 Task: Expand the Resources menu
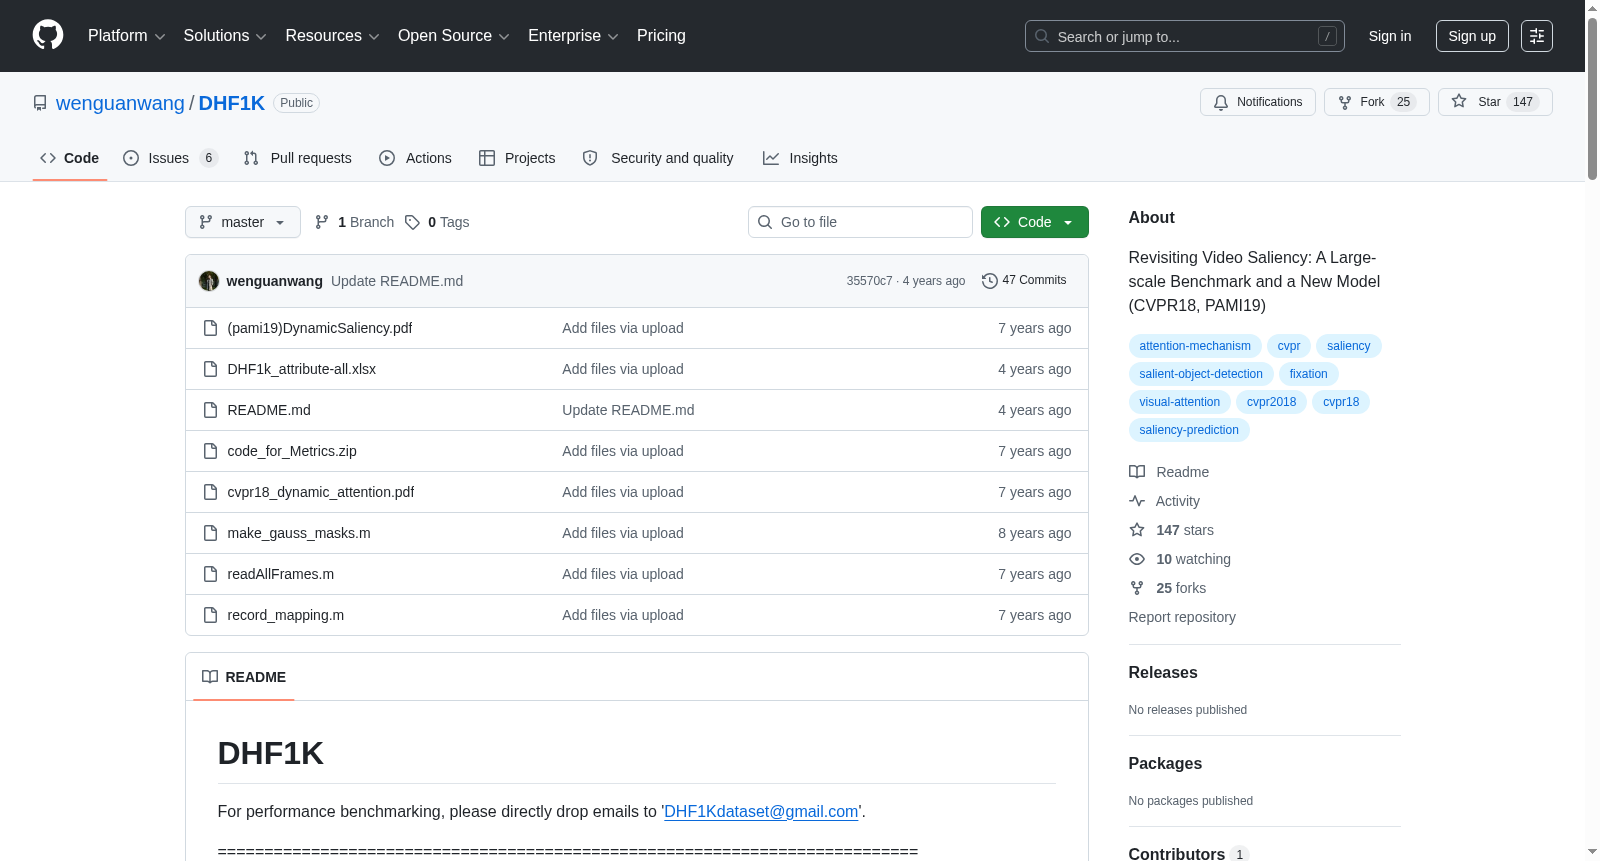click(332, 36)
